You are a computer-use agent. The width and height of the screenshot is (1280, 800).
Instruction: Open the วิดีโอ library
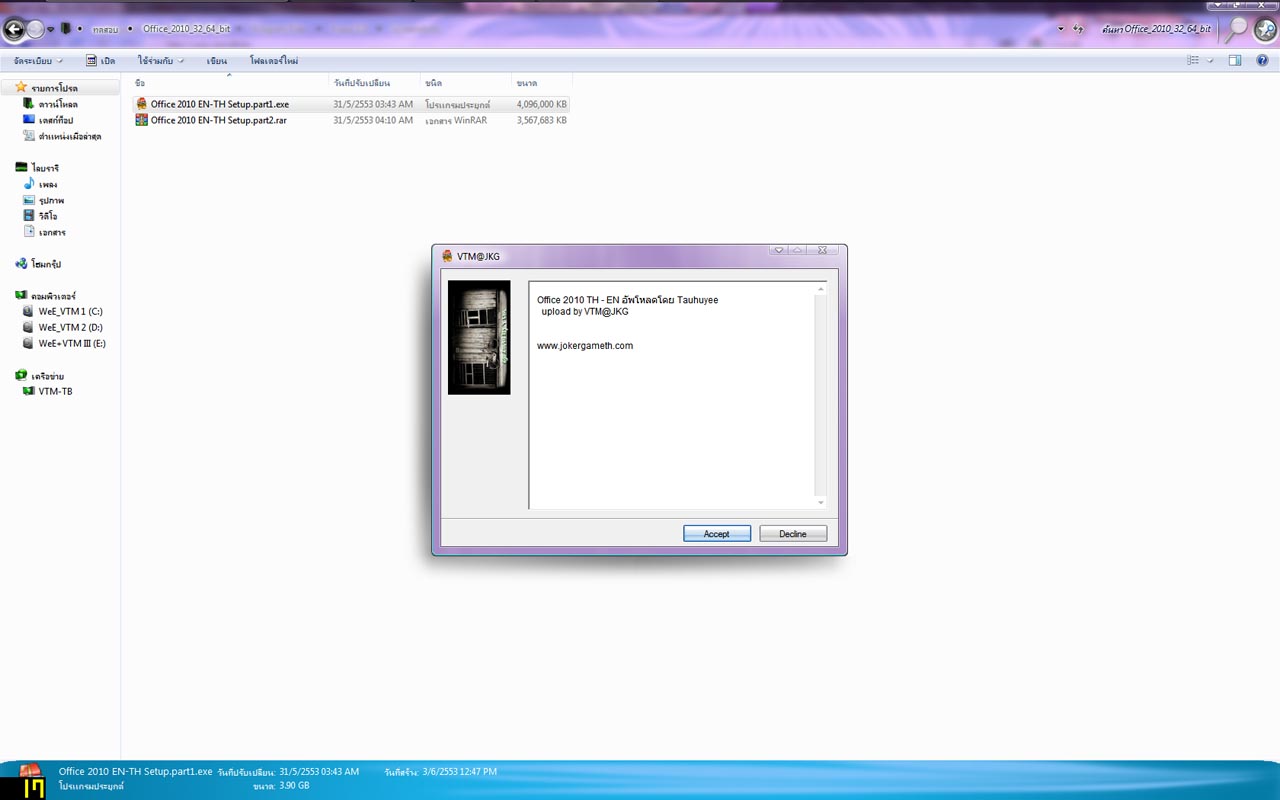coord(48,216)
